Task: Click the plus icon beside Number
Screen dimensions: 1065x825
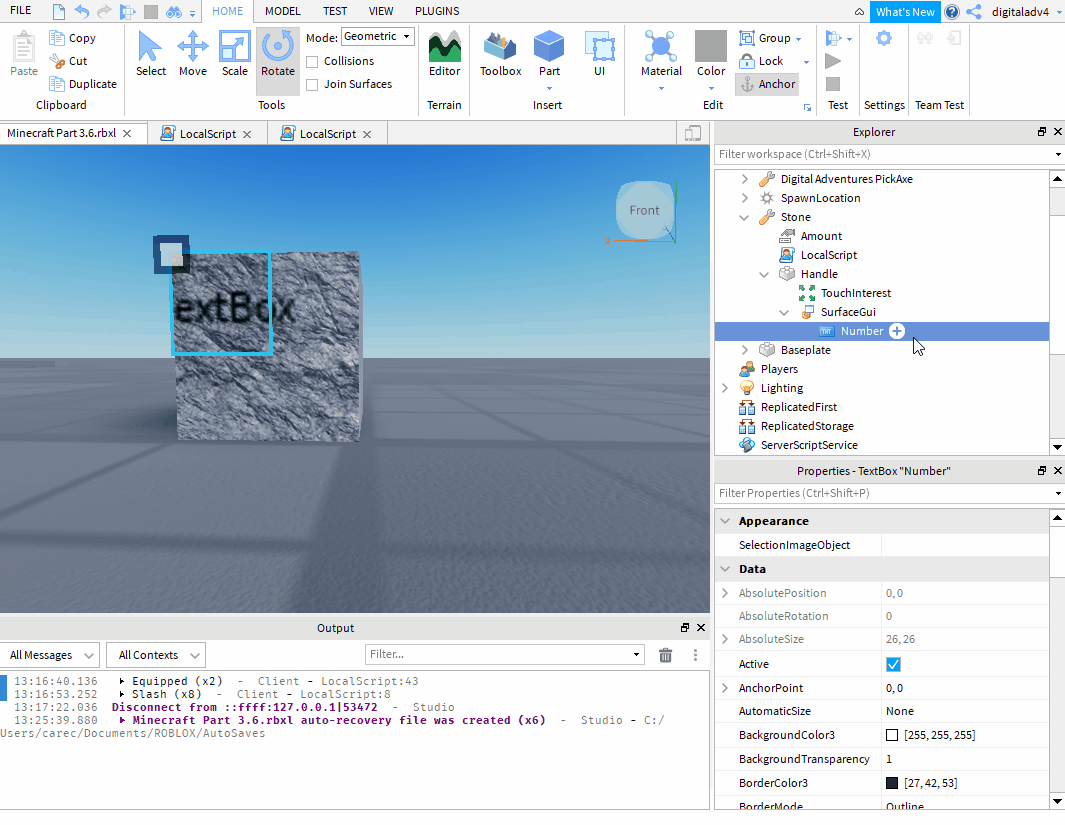Action: 897,331
